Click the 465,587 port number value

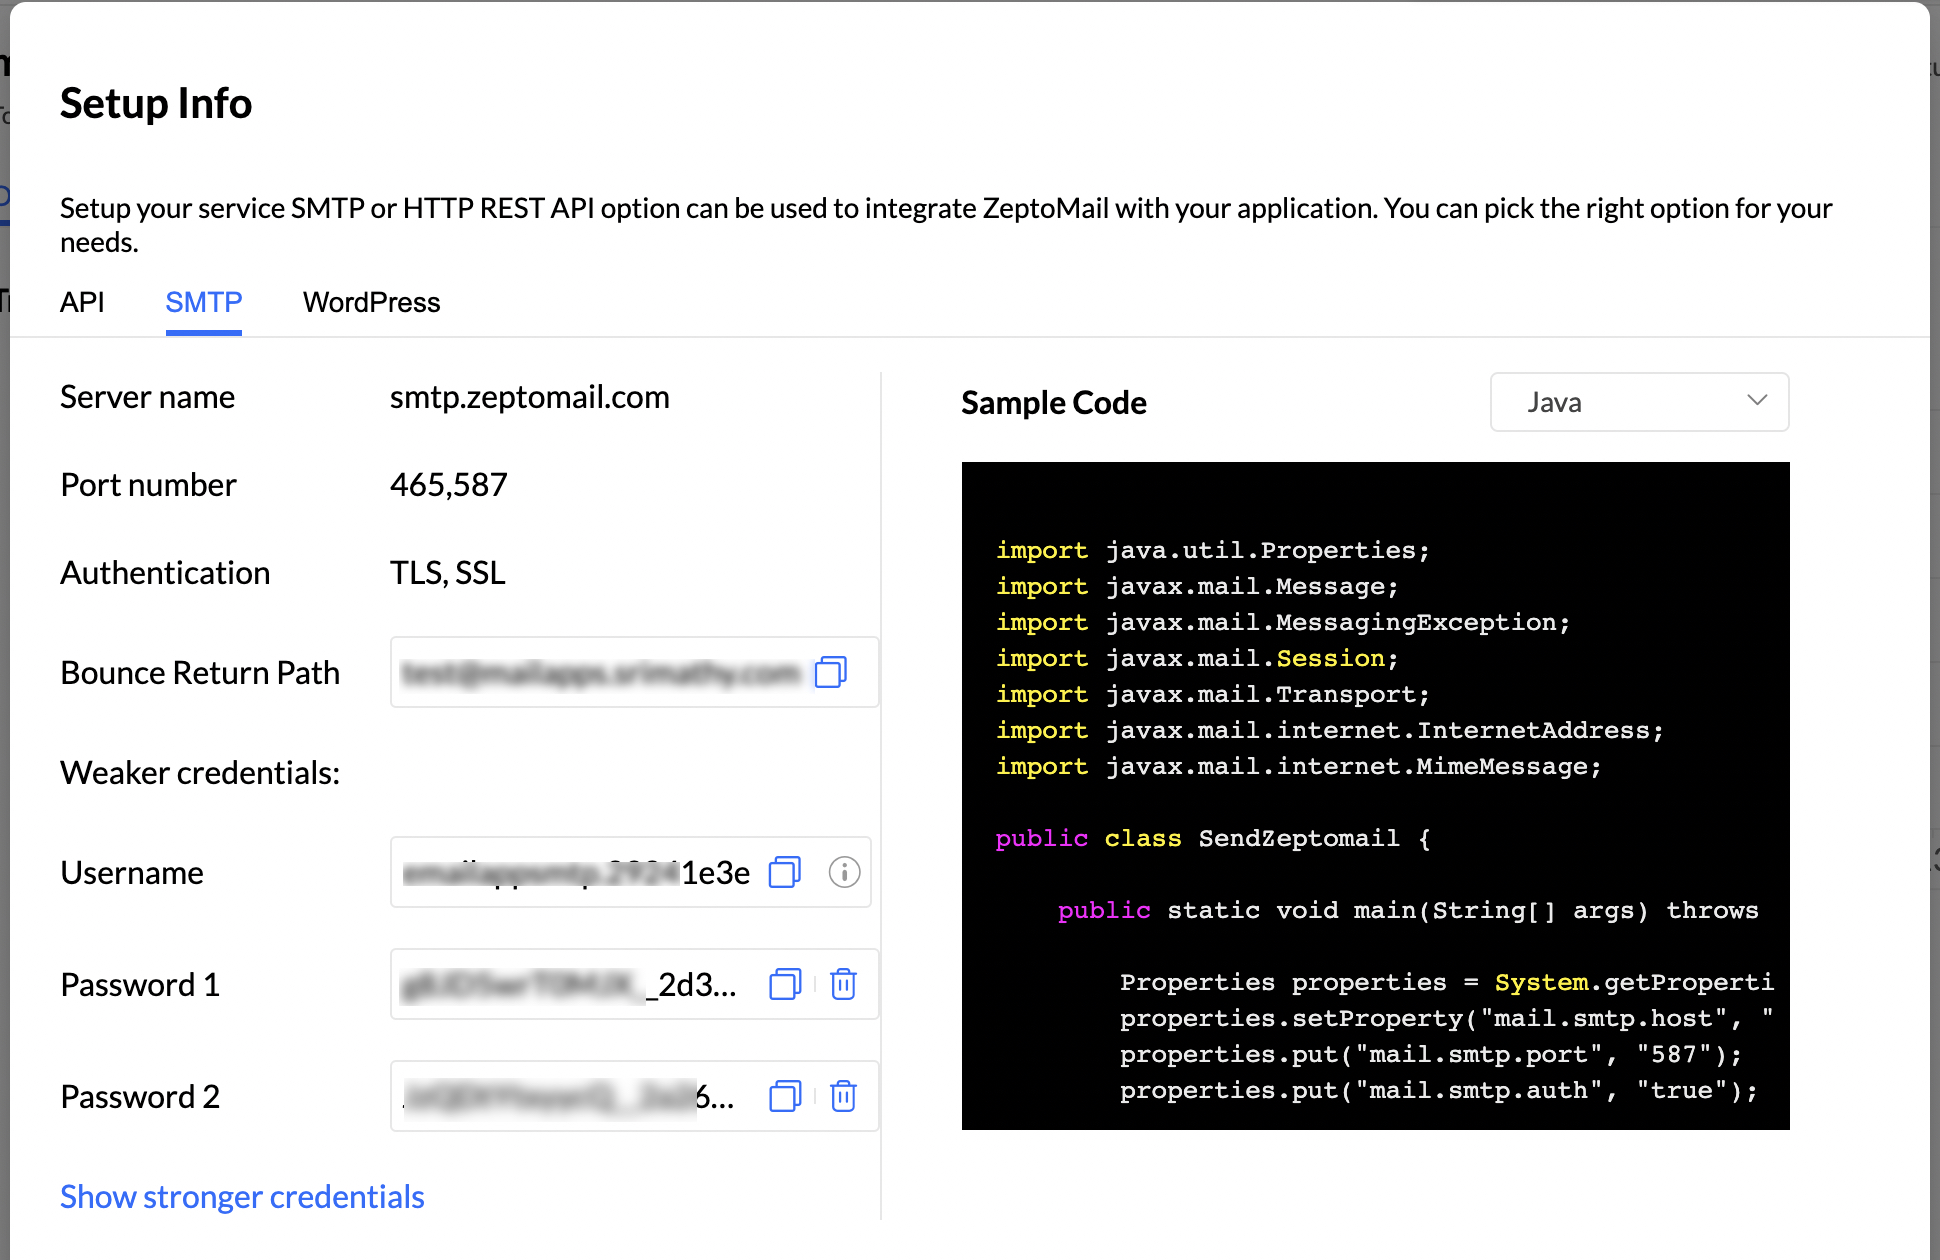tap(448, 485)
